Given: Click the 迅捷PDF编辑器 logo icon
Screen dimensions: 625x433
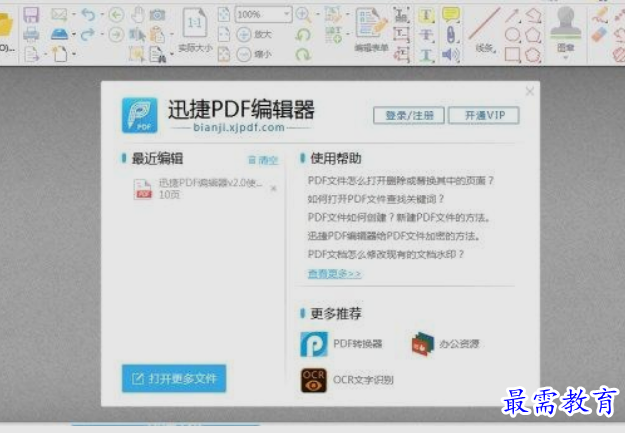Looking at the screenshot, I should 140,115.
